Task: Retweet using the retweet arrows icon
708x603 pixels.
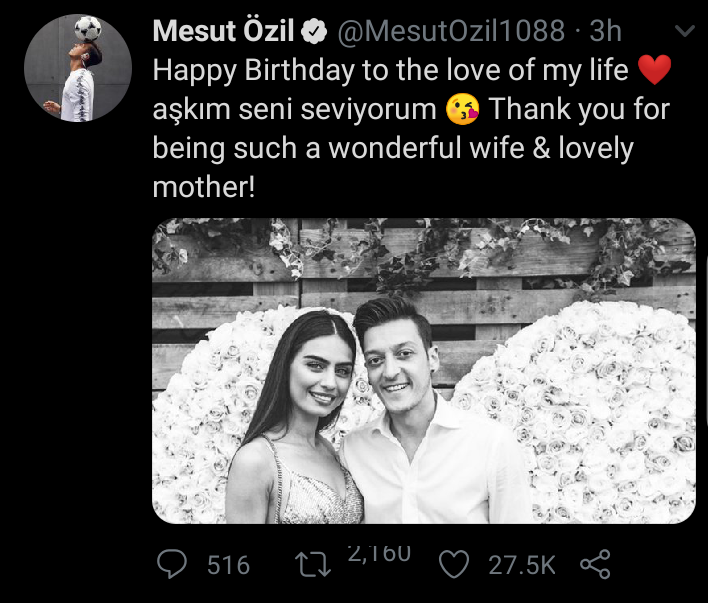Action: coord(315,565)
